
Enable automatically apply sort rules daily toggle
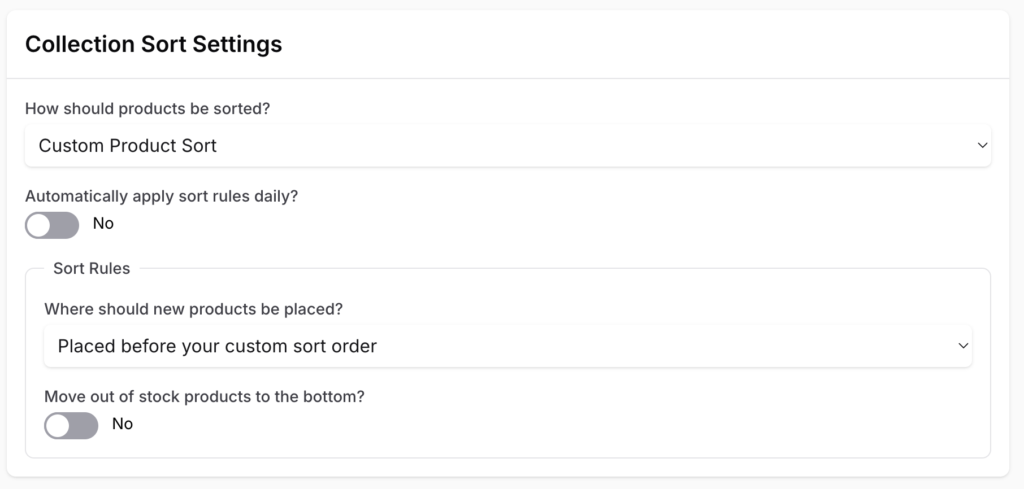pos(52,225)
